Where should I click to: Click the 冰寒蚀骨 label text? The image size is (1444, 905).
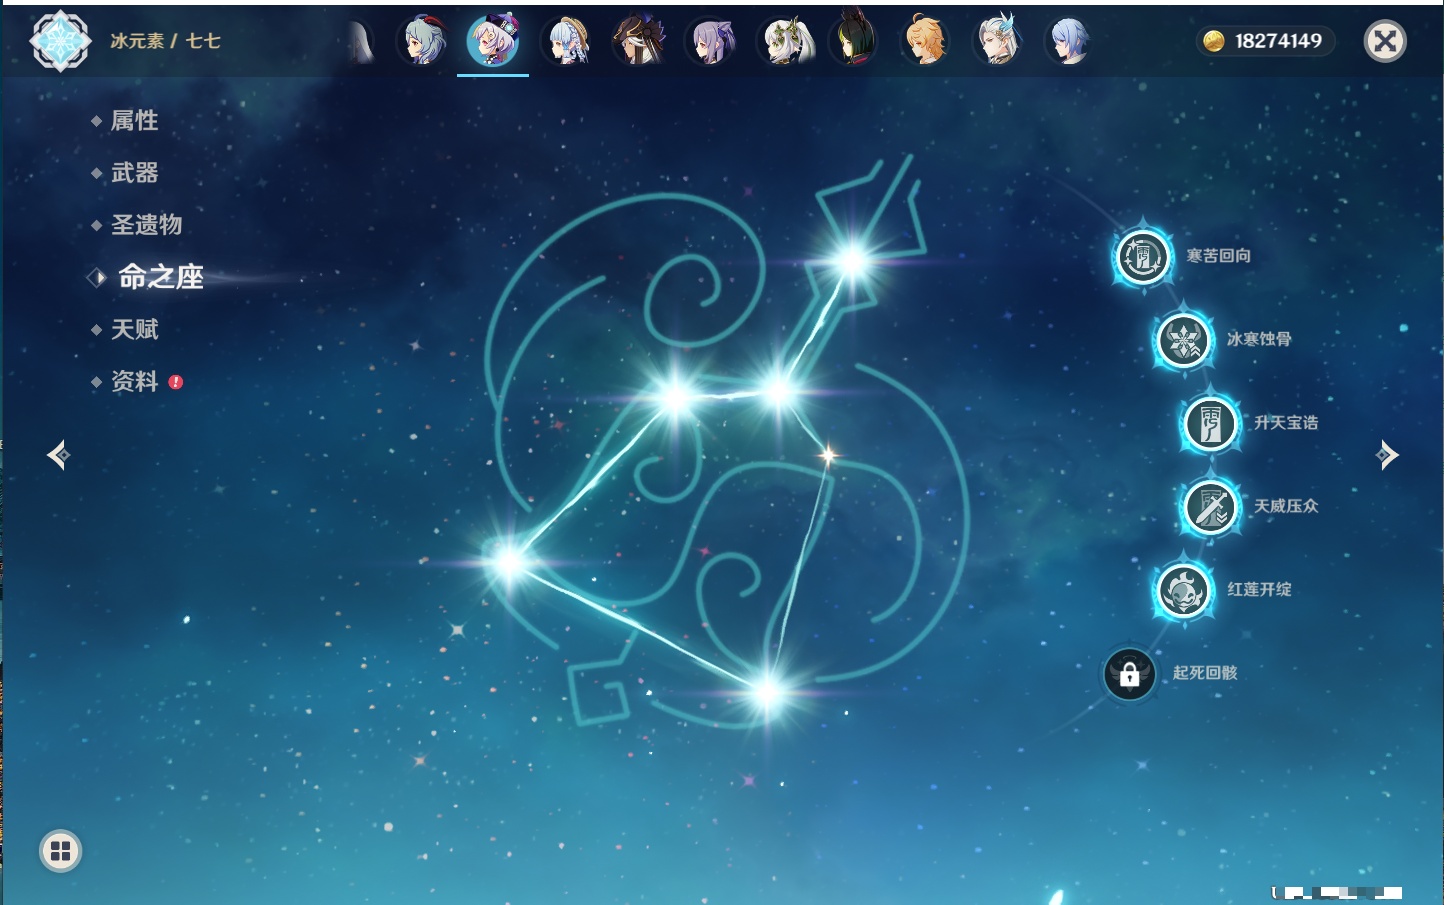[x=1259, y=339]
